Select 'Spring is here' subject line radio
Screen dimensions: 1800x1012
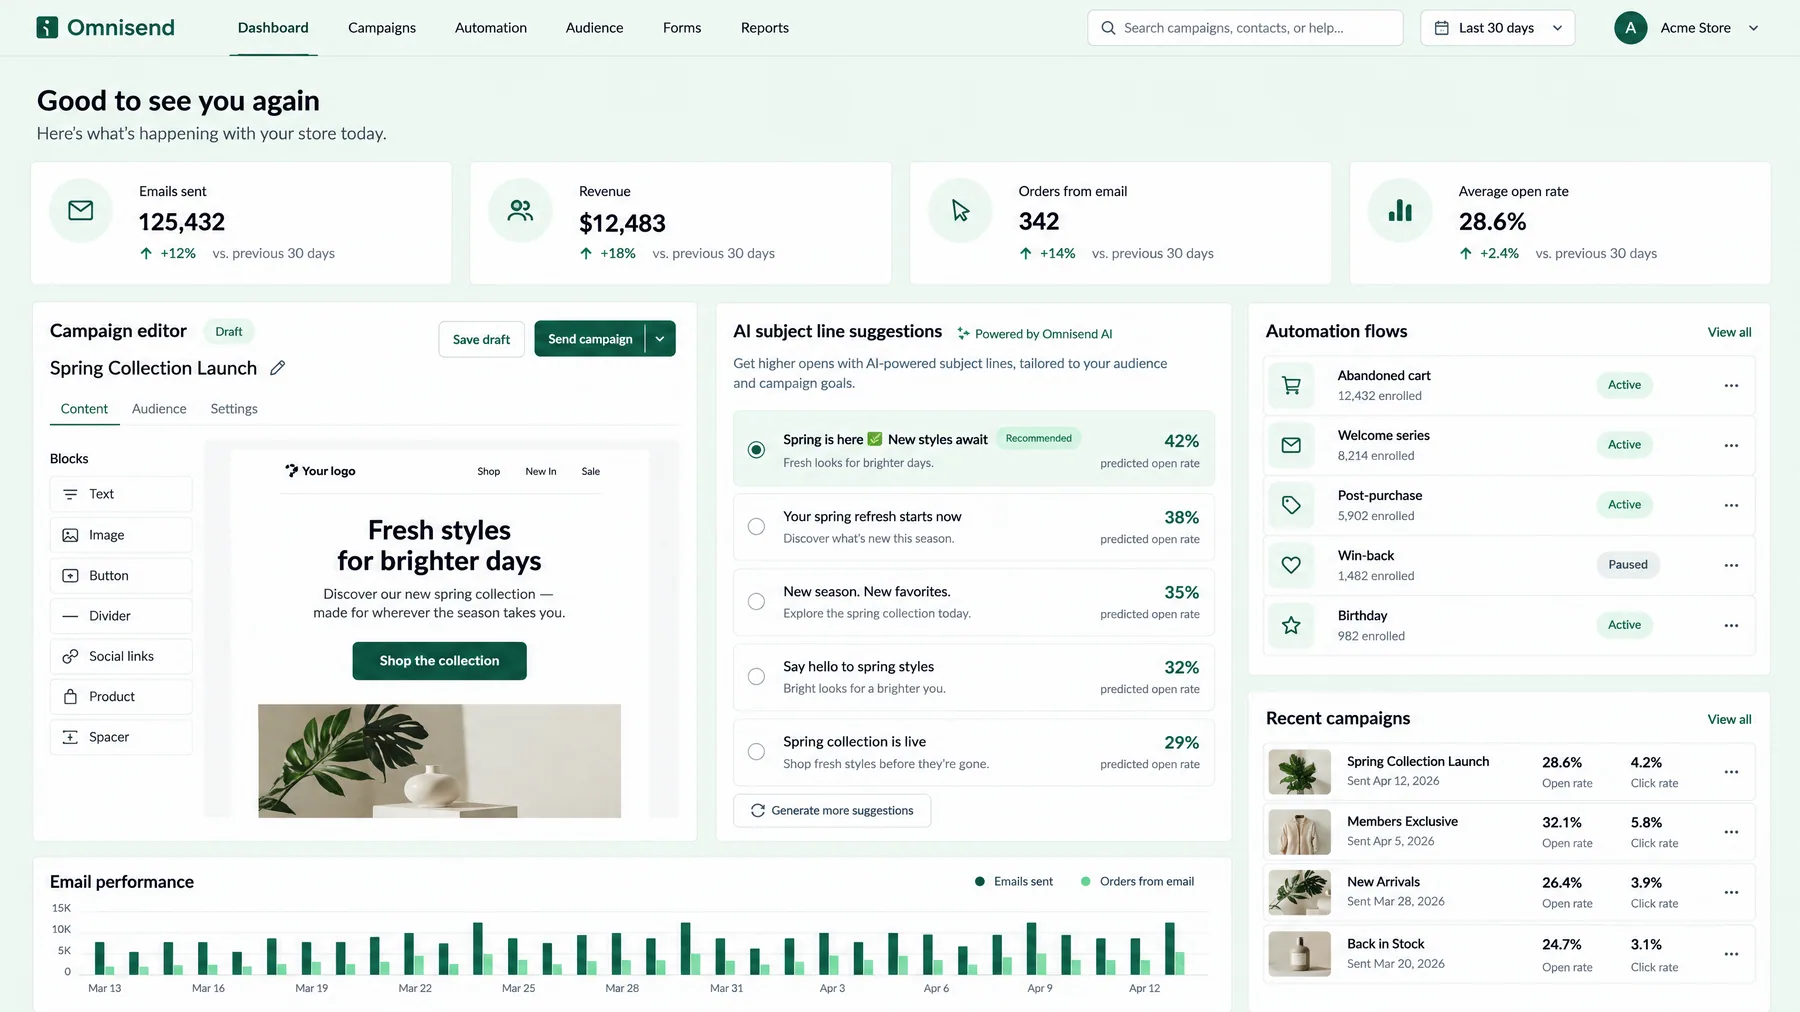[756, 450]
